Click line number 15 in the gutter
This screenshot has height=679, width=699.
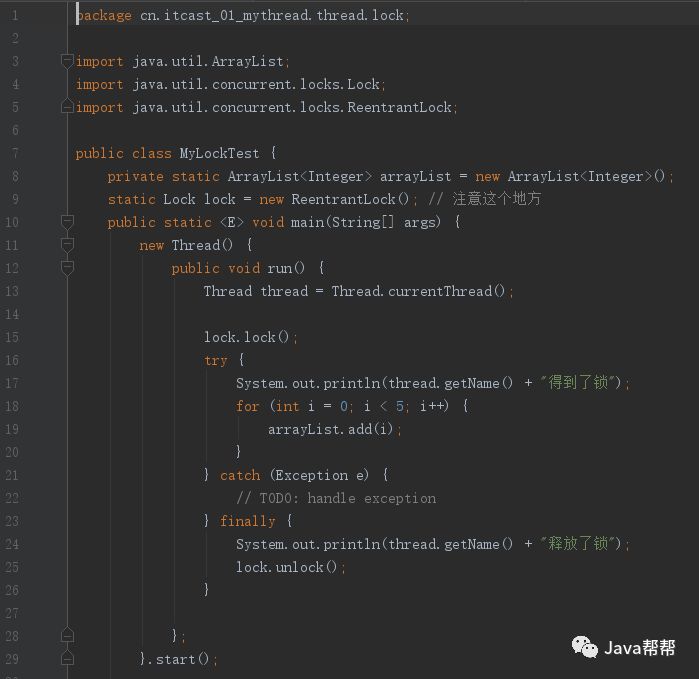[12, 337]
